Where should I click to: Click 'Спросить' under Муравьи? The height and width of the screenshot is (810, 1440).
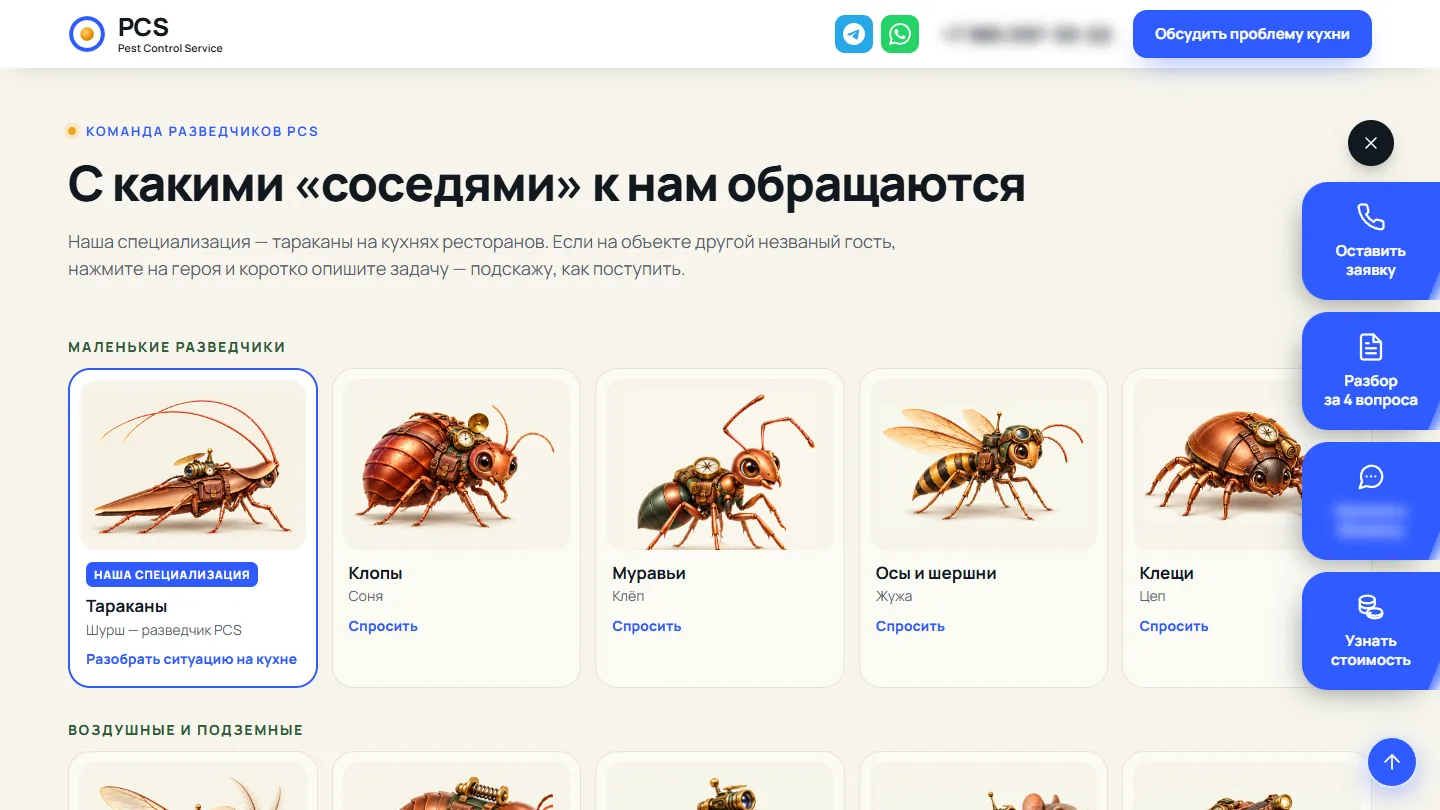click(647, 626)
